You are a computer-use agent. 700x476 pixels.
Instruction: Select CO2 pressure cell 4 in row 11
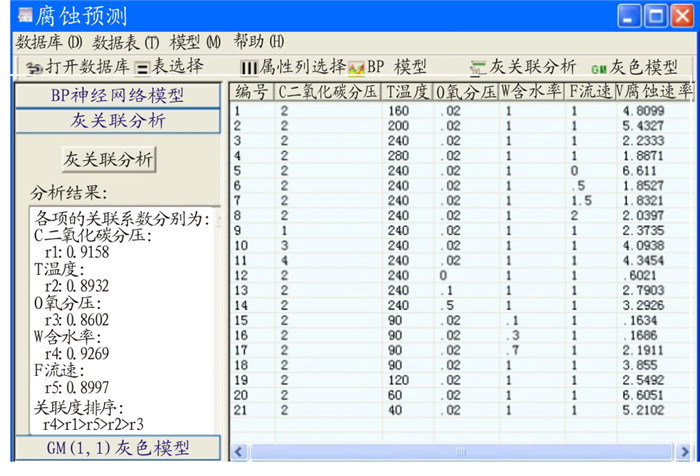pyautogui.click(x=284, y=260)
